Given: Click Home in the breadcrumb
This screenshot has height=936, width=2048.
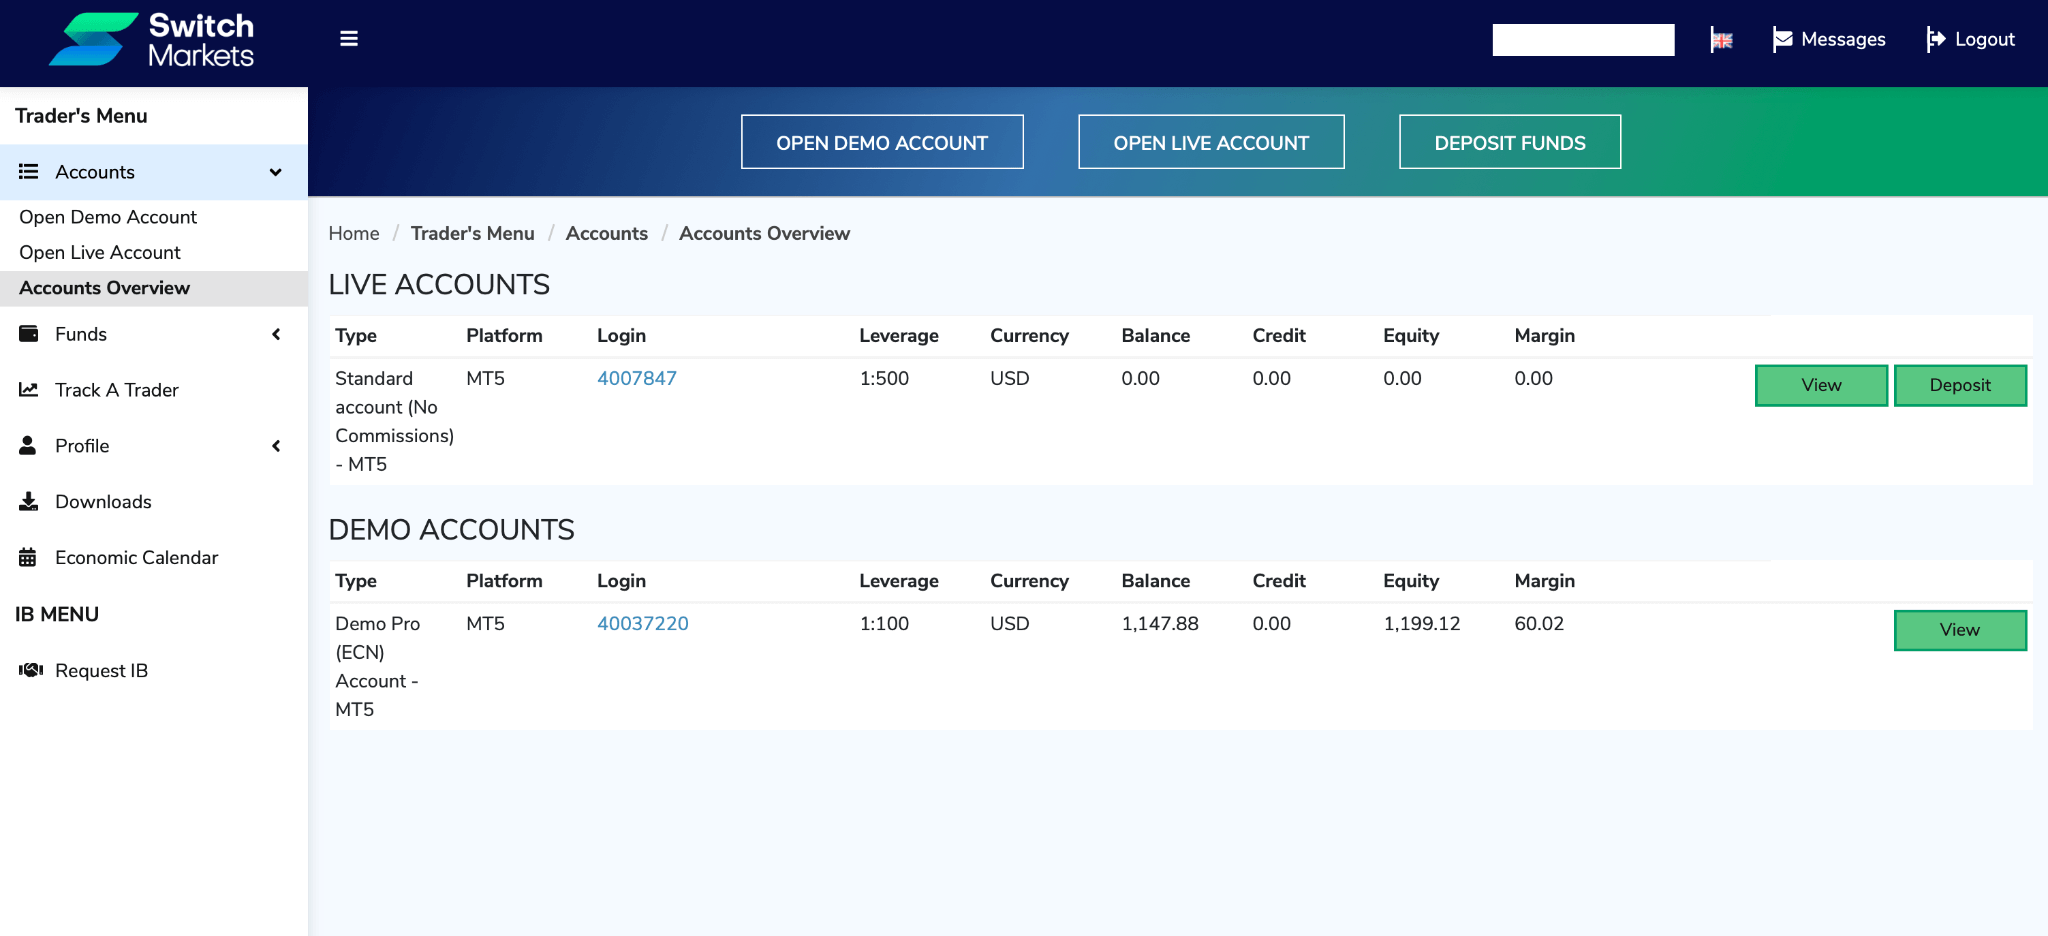Looking at the screenshot, I should [354, 233].
